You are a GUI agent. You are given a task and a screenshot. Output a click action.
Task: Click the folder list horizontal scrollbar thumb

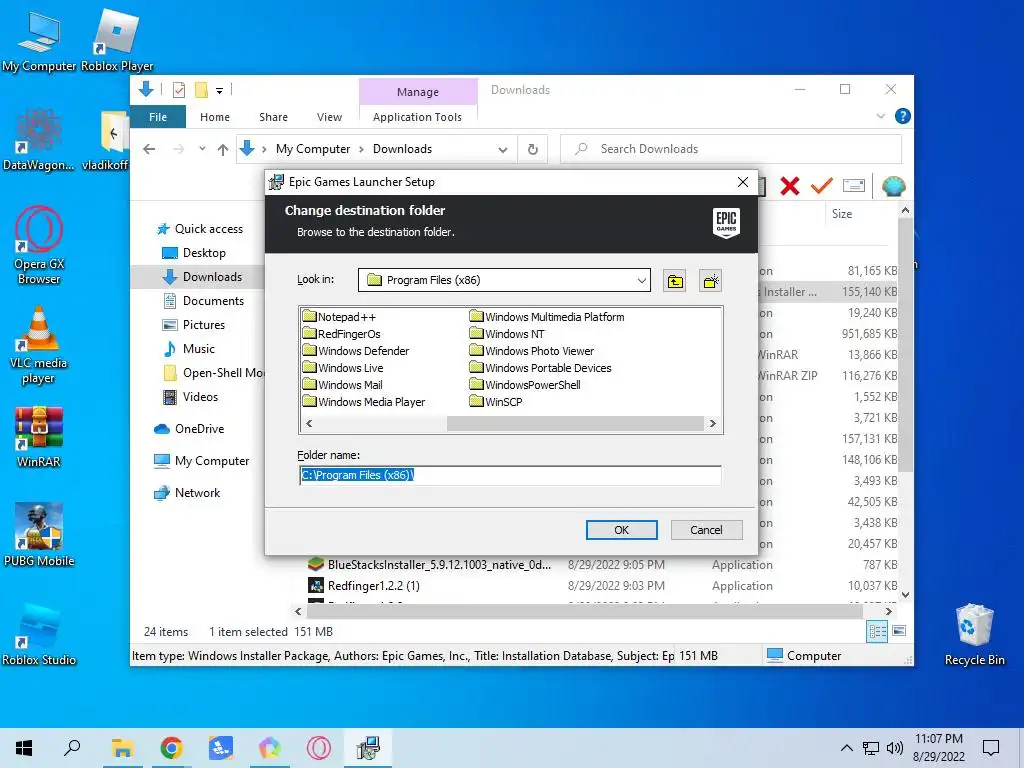pos(575,424)
